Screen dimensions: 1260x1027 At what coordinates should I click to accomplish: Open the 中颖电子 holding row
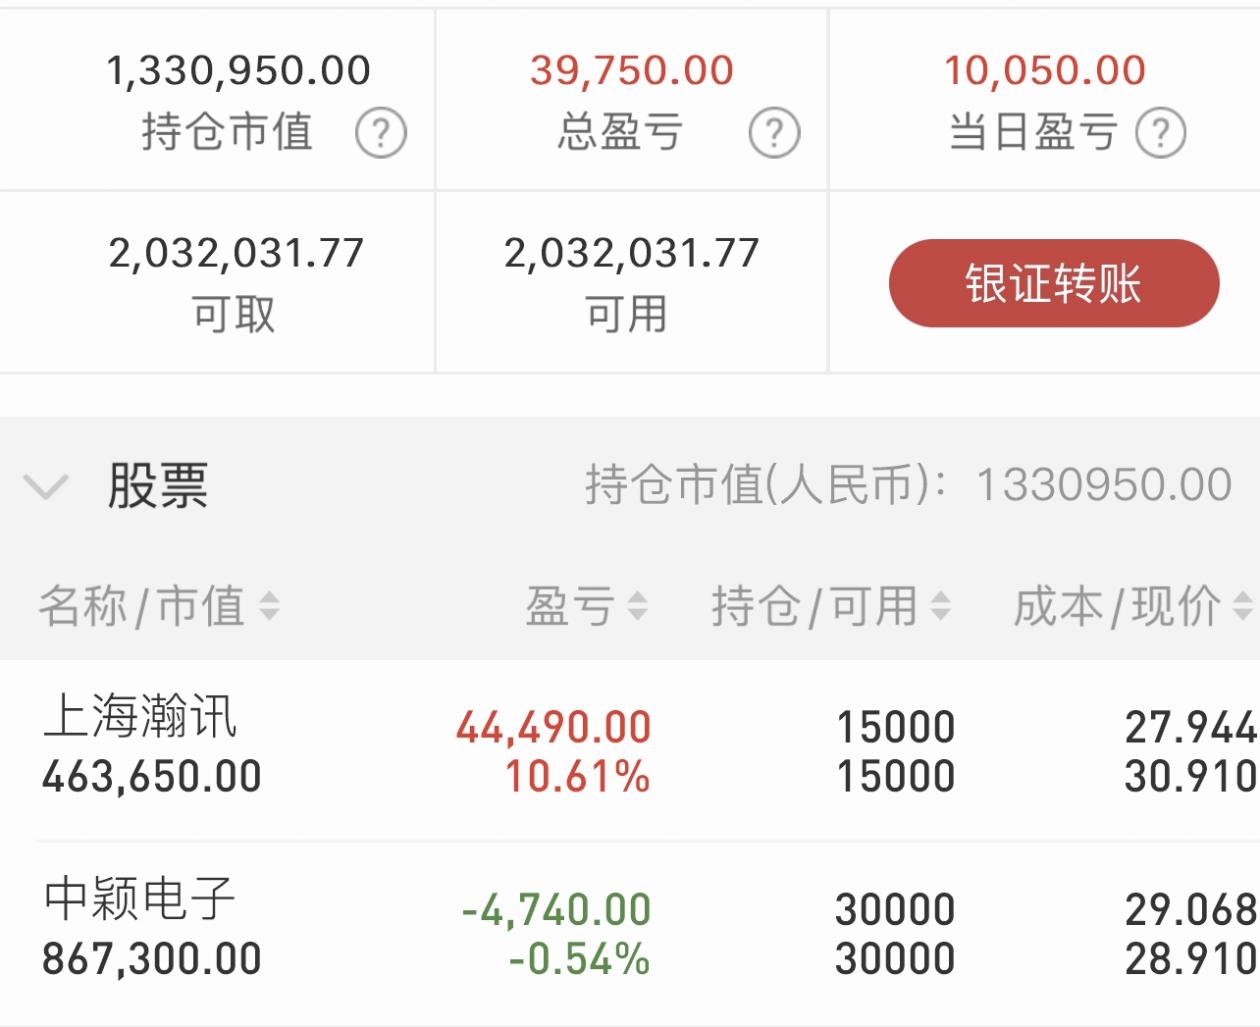click(630, 933)
